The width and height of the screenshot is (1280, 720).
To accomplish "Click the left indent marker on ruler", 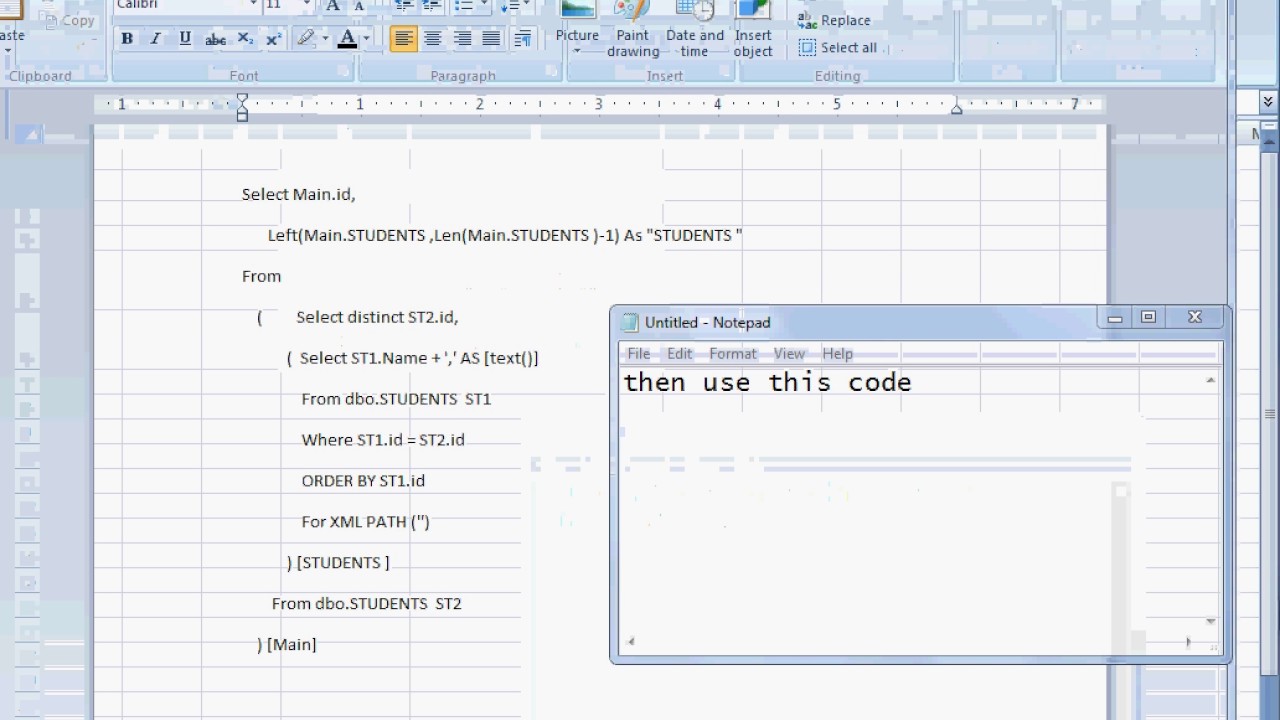I will pos(242,107).
